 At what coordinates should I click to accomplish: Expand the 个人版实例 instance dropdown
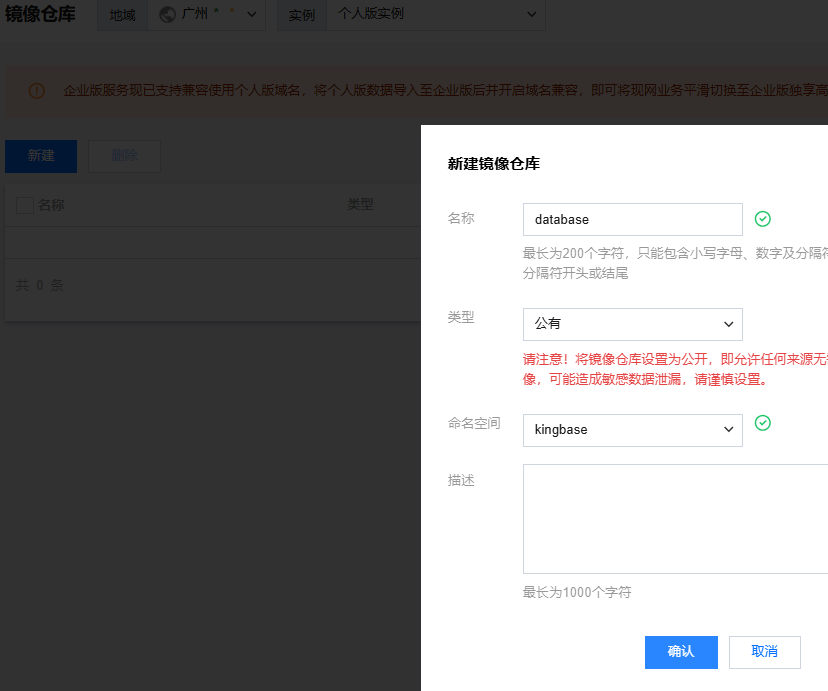coord(436,15)
